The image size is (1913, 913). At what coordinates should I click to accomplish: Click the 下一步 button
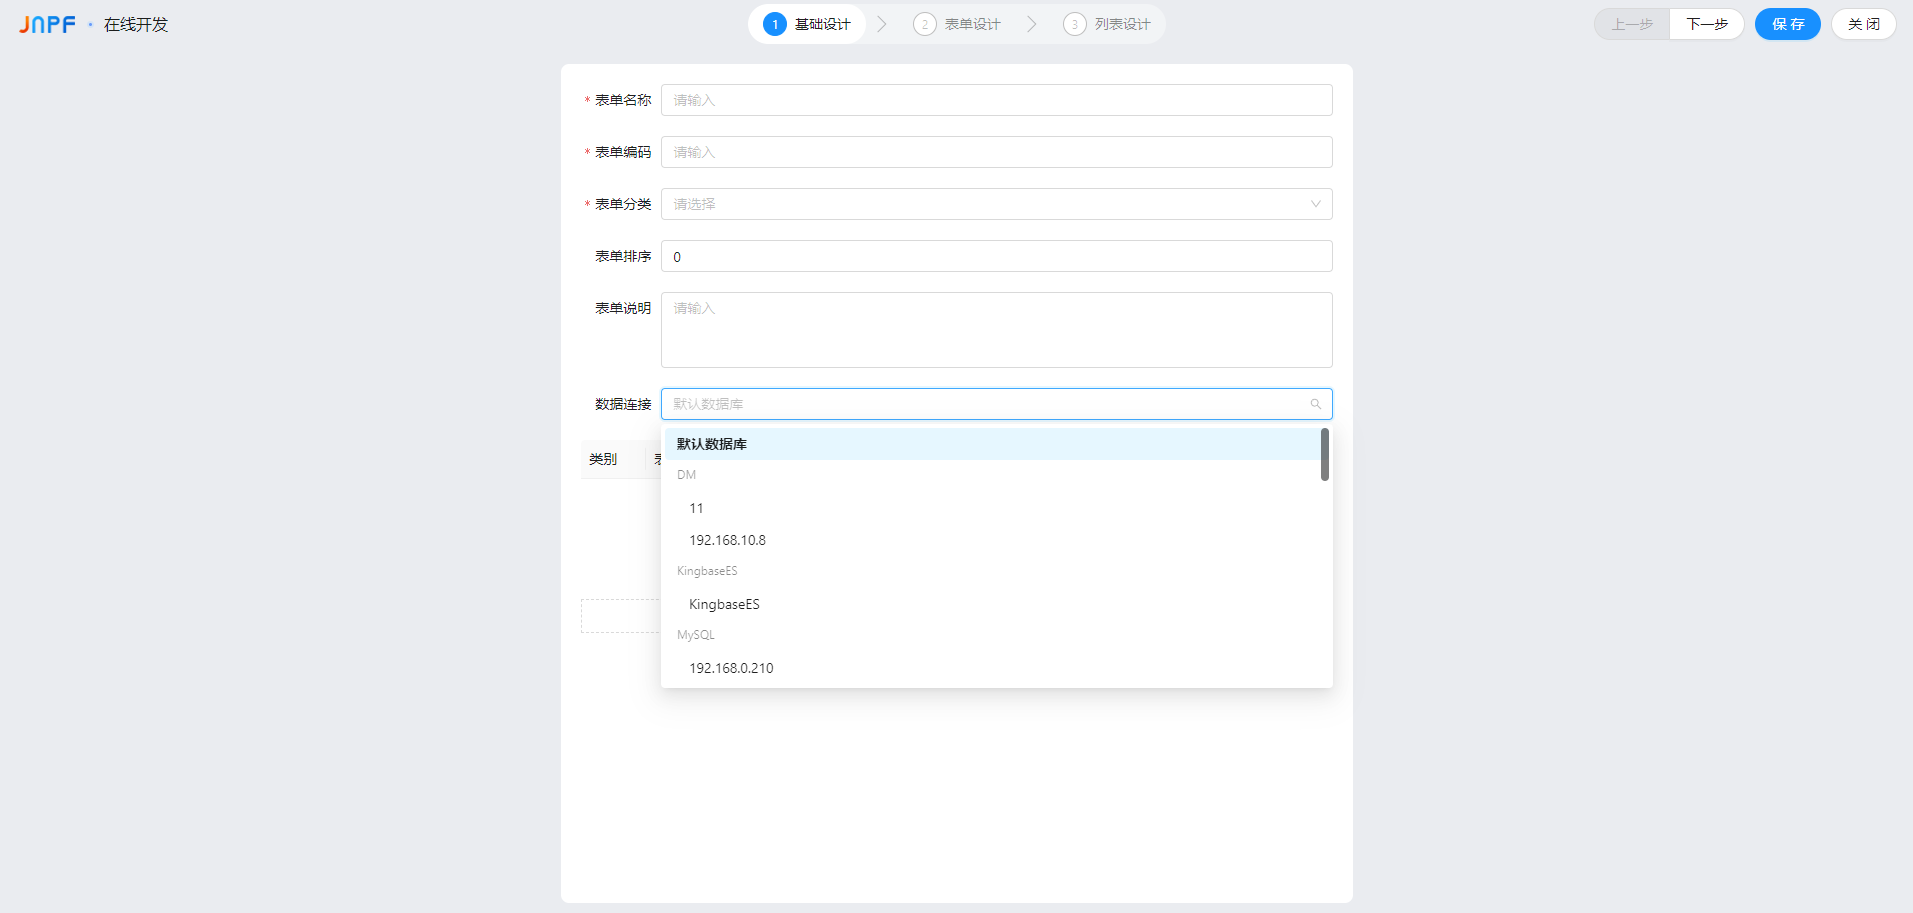coord(1706,24)
